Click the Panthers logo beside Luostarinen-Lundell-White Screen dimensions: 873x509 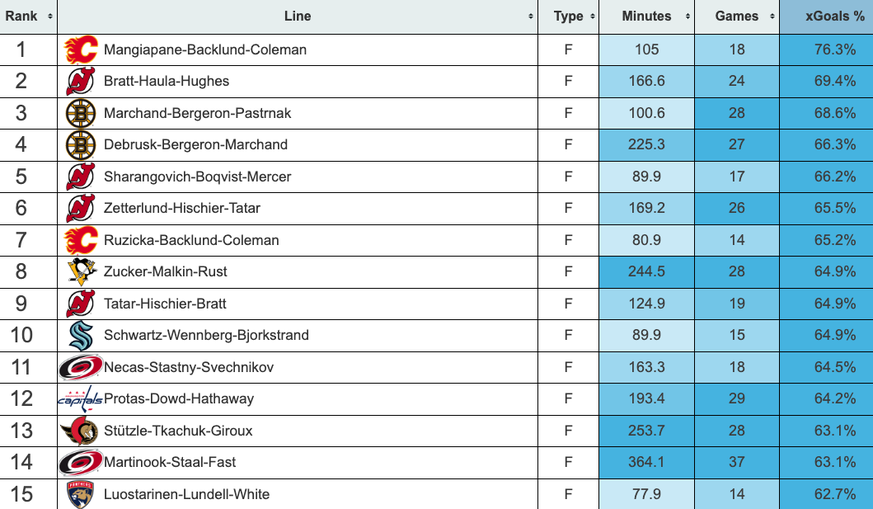(x=80, y=494)
